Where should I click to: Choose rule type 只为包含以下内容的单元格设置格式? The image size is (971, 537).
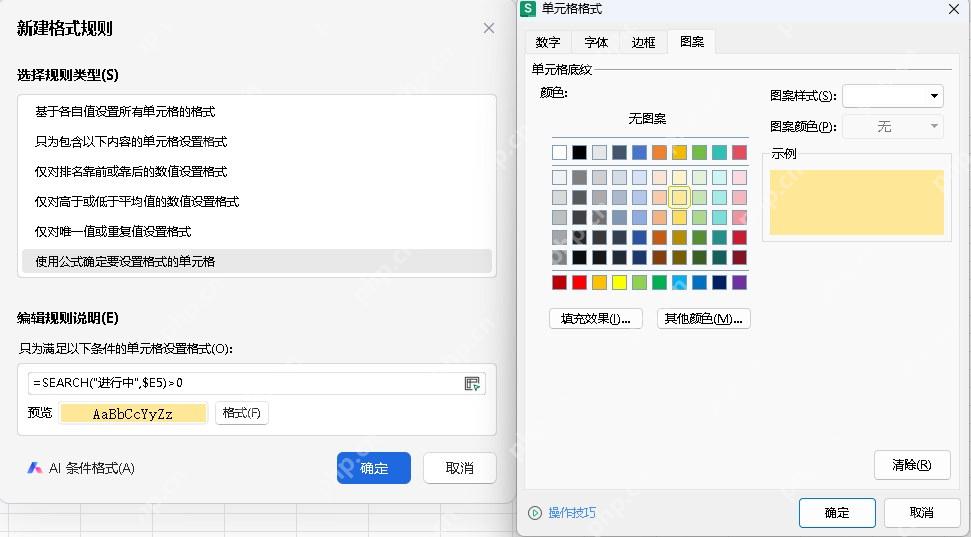[257, 141]
